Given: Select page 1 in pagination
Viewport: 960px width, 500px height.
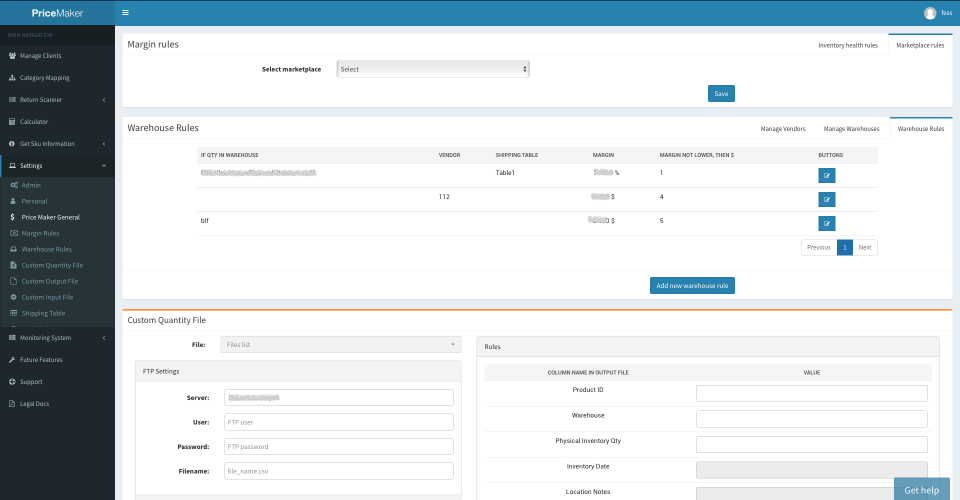Looking at the screenshot, I should 845,248.
